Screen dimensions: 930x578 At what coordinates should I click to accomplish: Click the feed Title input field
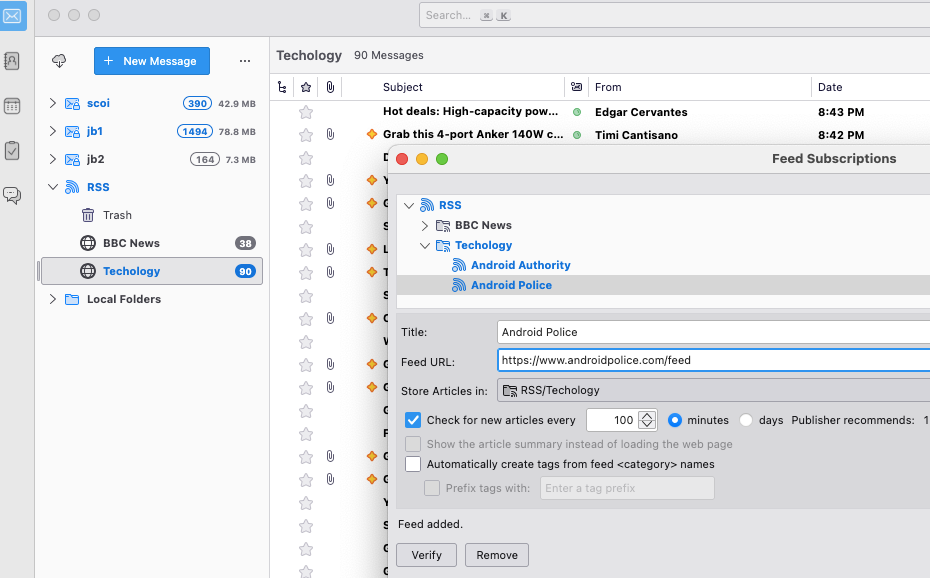click(x=714, y=332)
